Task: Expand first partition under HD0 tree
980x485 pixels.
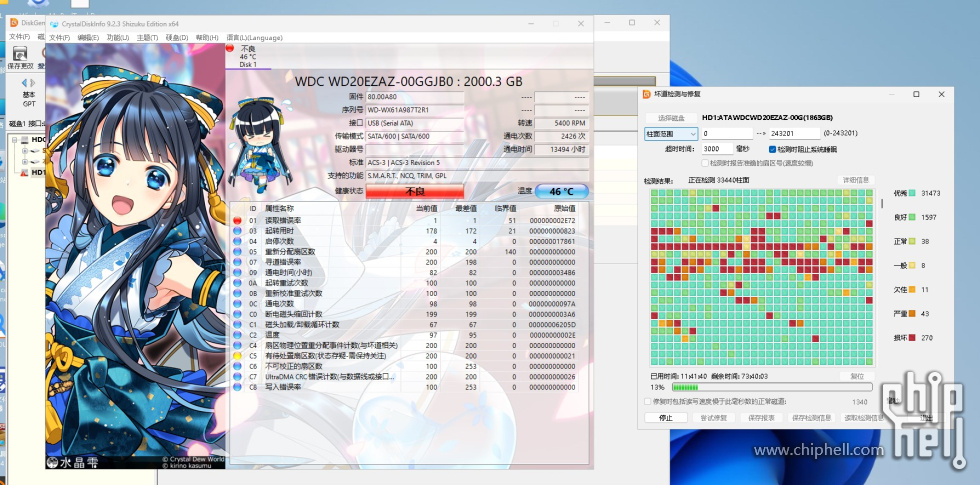Action: [24, 151]
